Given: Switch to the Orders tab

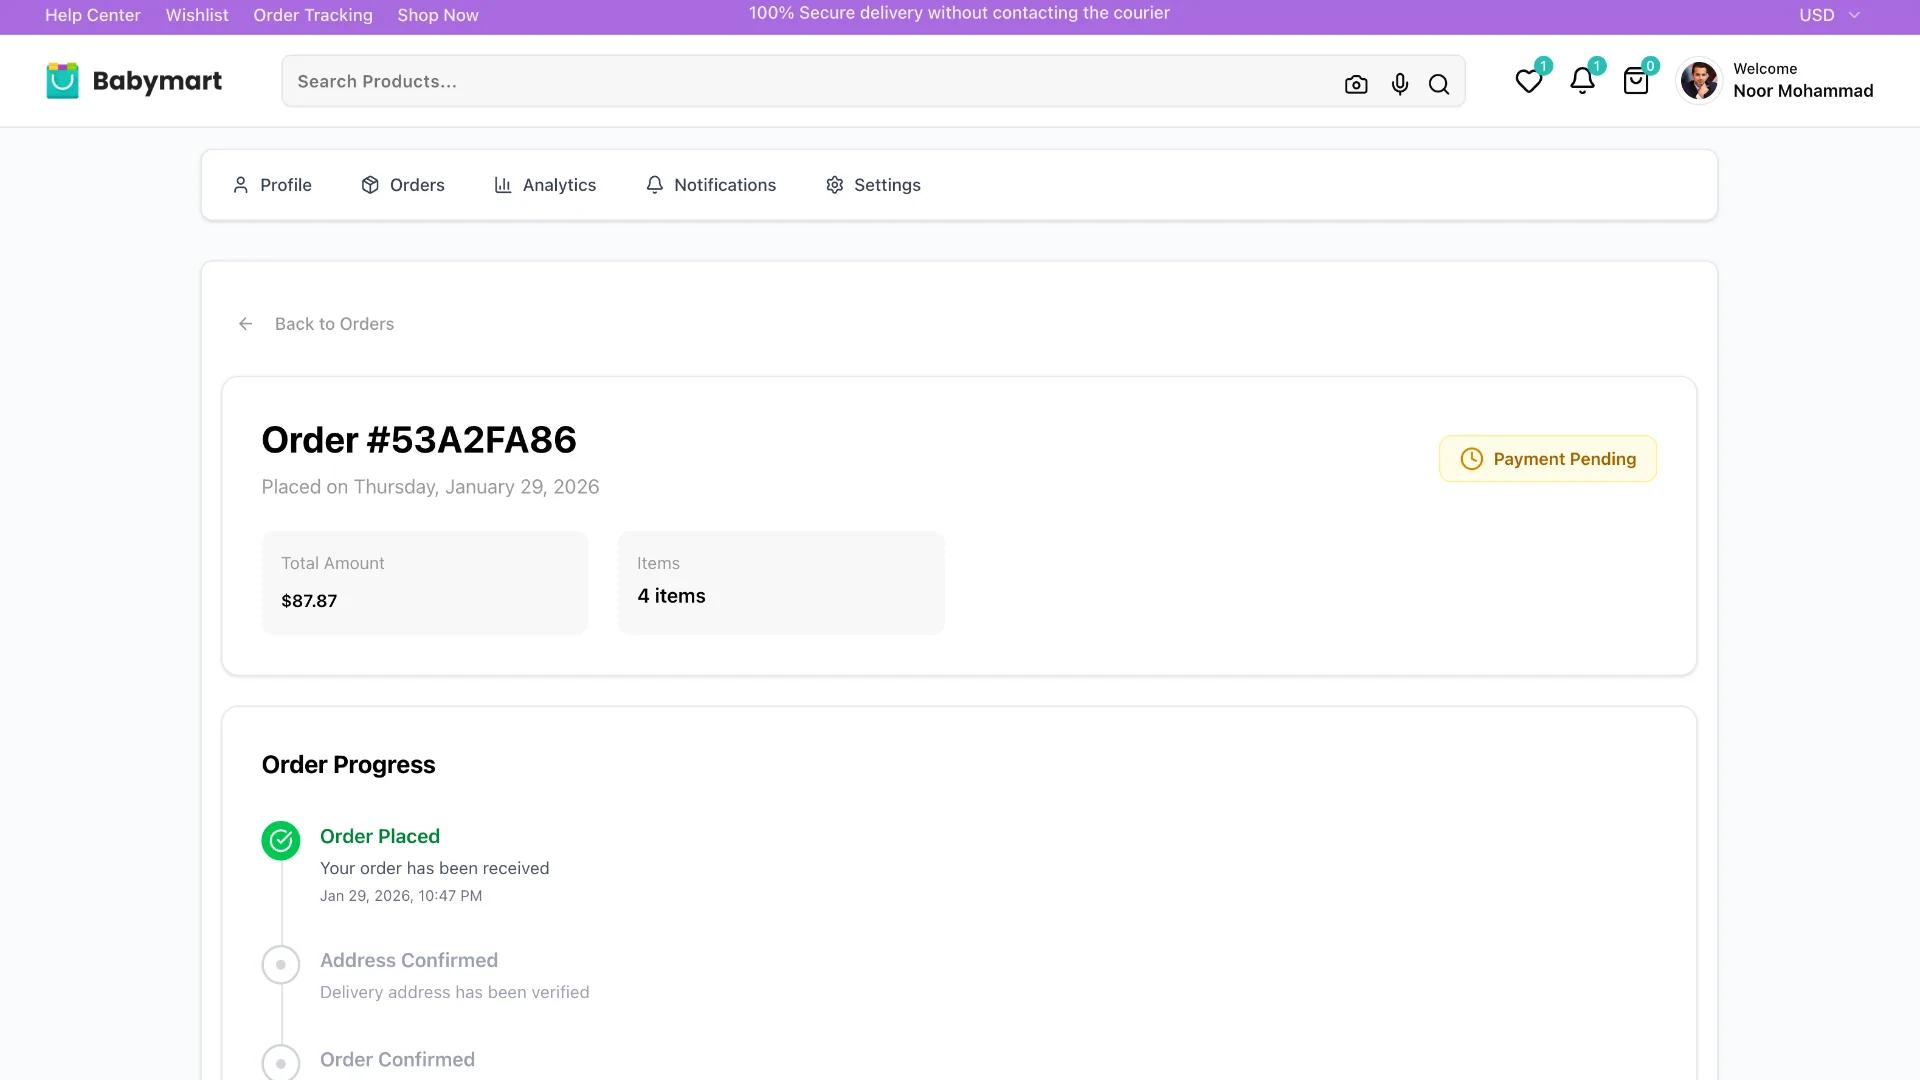Looking at the screenshot, I should pos(403,185).
